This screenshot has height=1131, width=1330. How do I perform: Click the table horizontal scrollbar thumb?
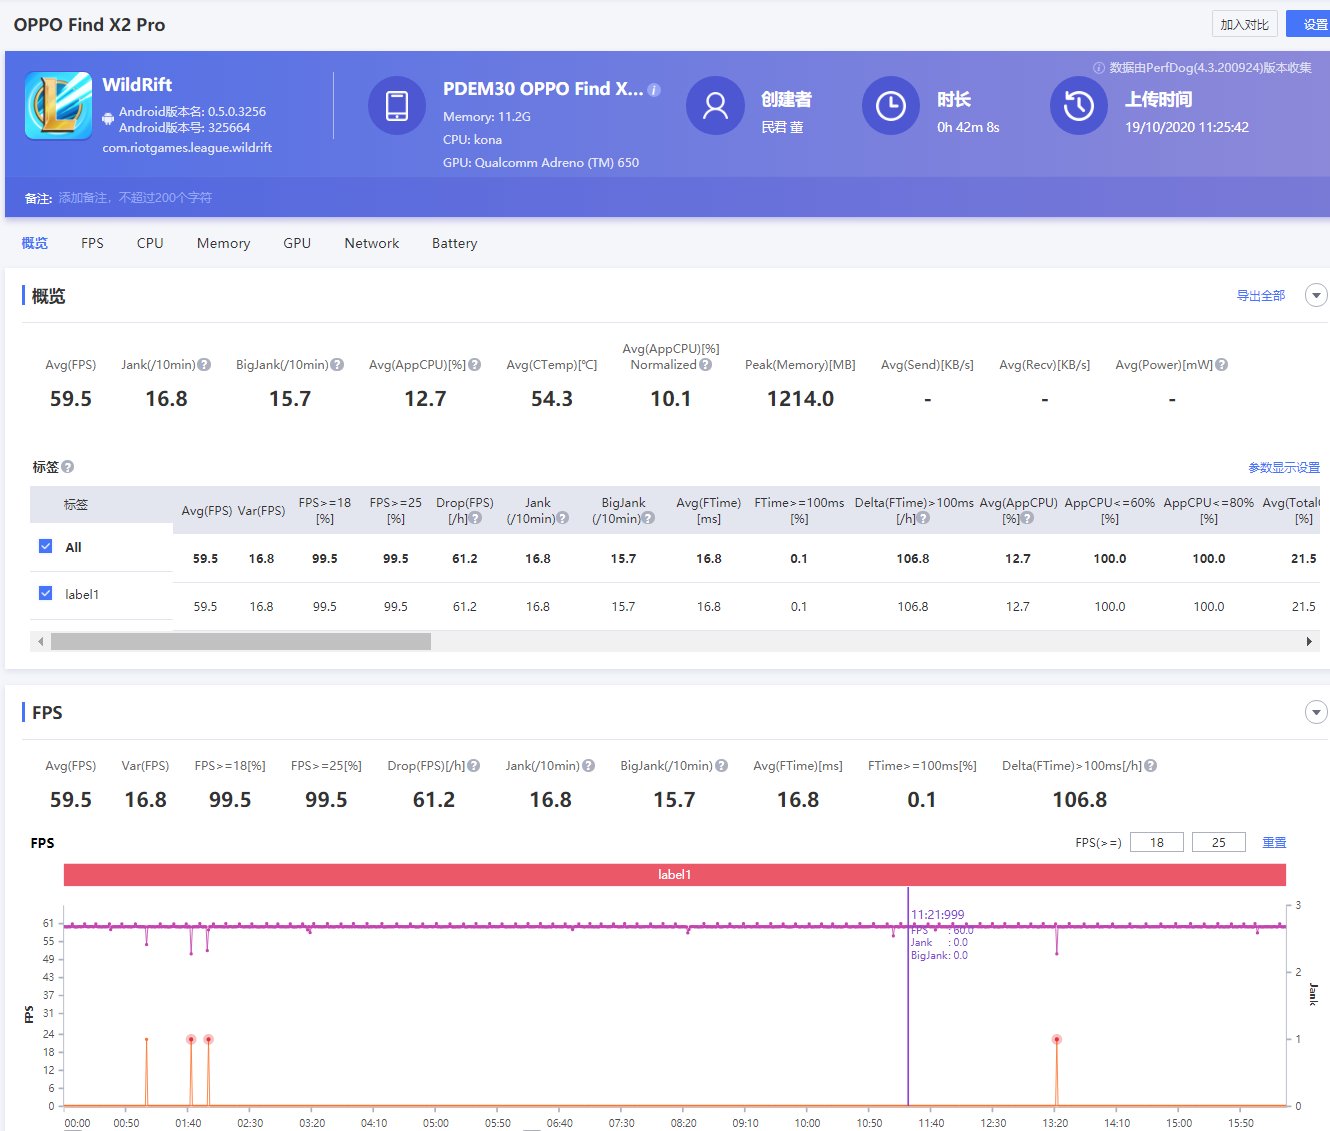(x=241, y=641)
